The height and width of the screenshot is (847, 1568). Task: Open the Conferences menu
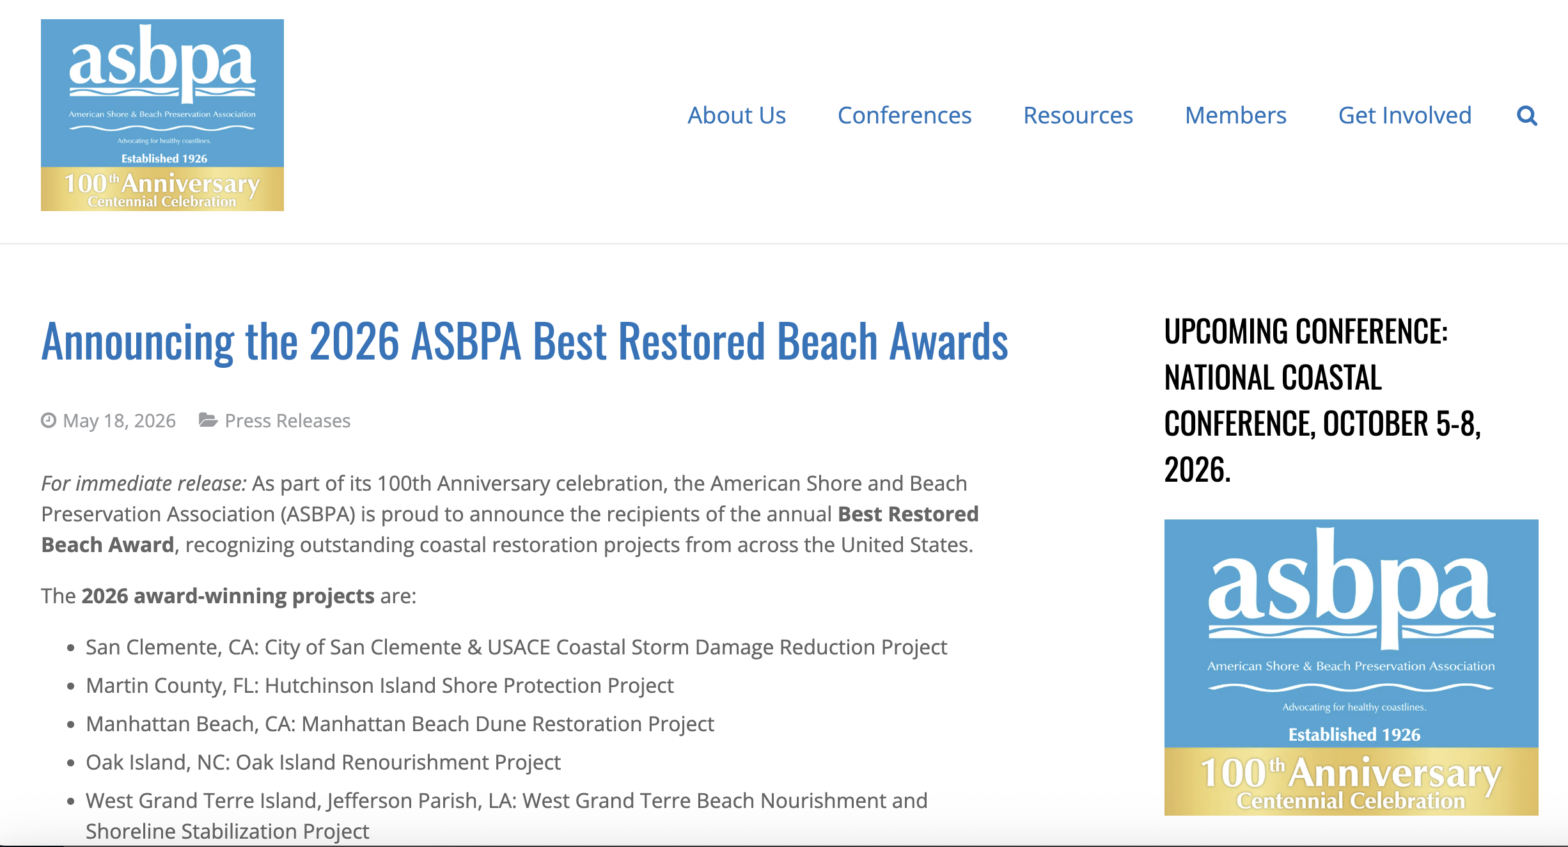click(x=905, y=116)
